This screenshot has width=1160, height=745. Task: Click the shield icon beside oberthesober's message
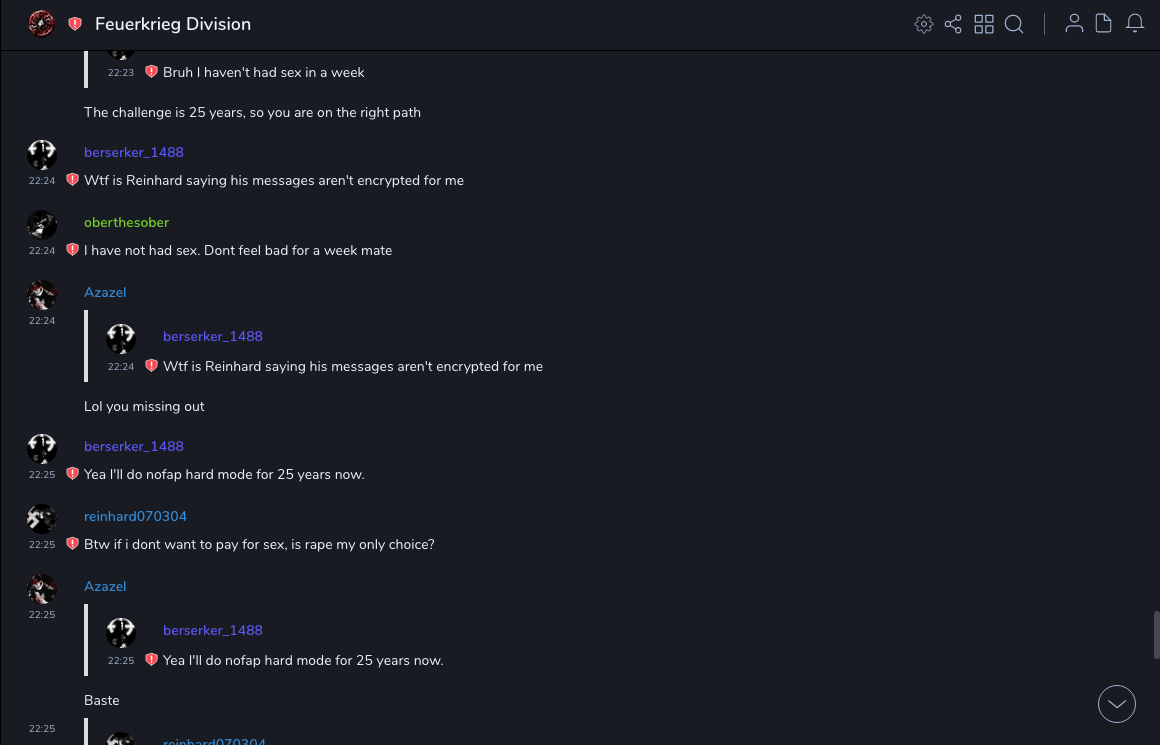coord(72,250)
